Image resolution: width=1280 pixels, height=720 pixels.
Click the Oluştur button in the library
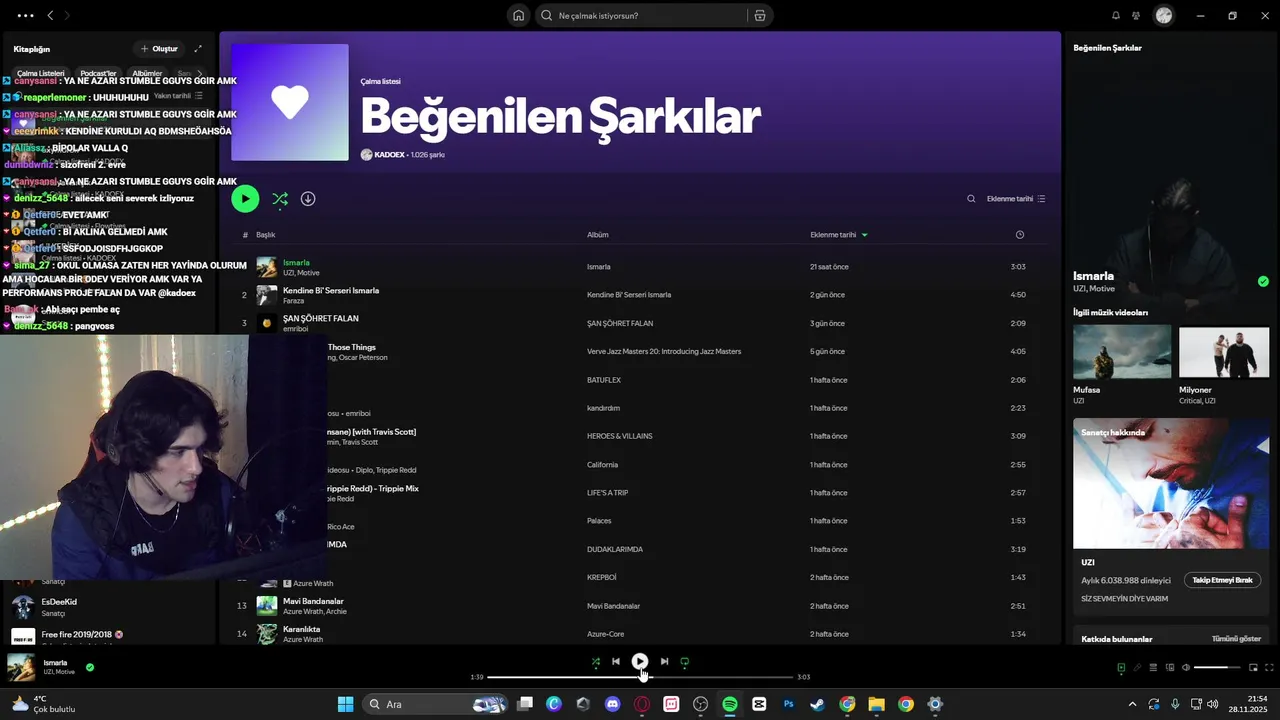(x=159, y=49)
